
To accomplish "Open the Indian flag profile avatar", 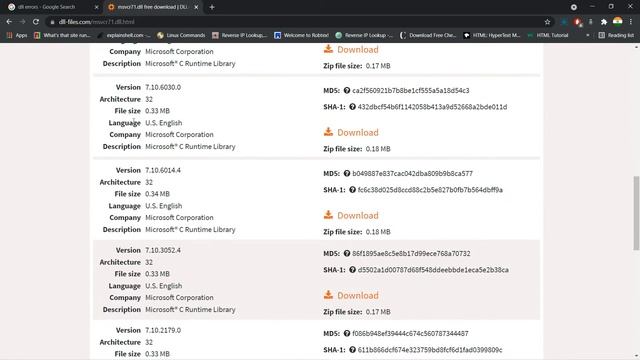I will [618, 21].
